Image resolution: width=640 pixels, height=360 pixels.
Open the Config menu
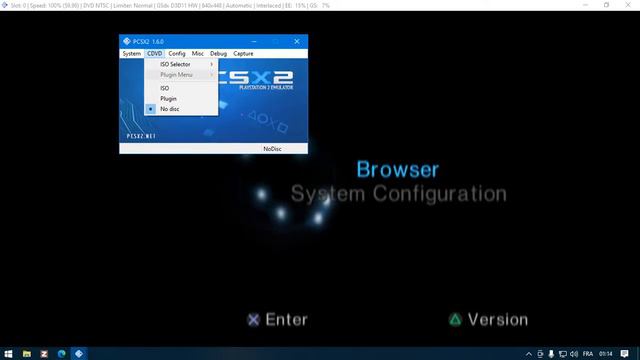point(176,53)
